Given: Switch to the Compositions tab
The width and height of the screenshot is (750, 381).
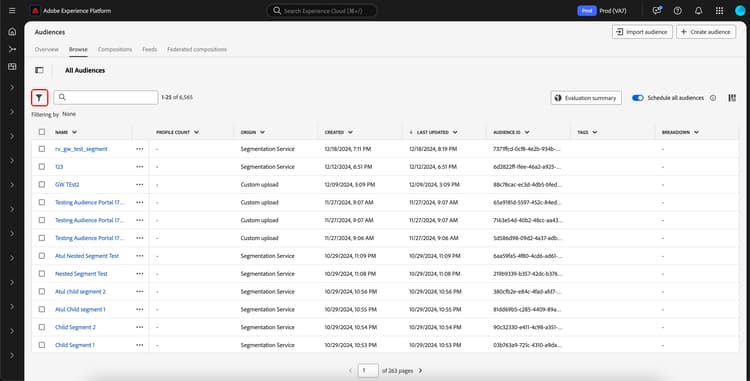Looking at the screenshot, I should (115, 49).
